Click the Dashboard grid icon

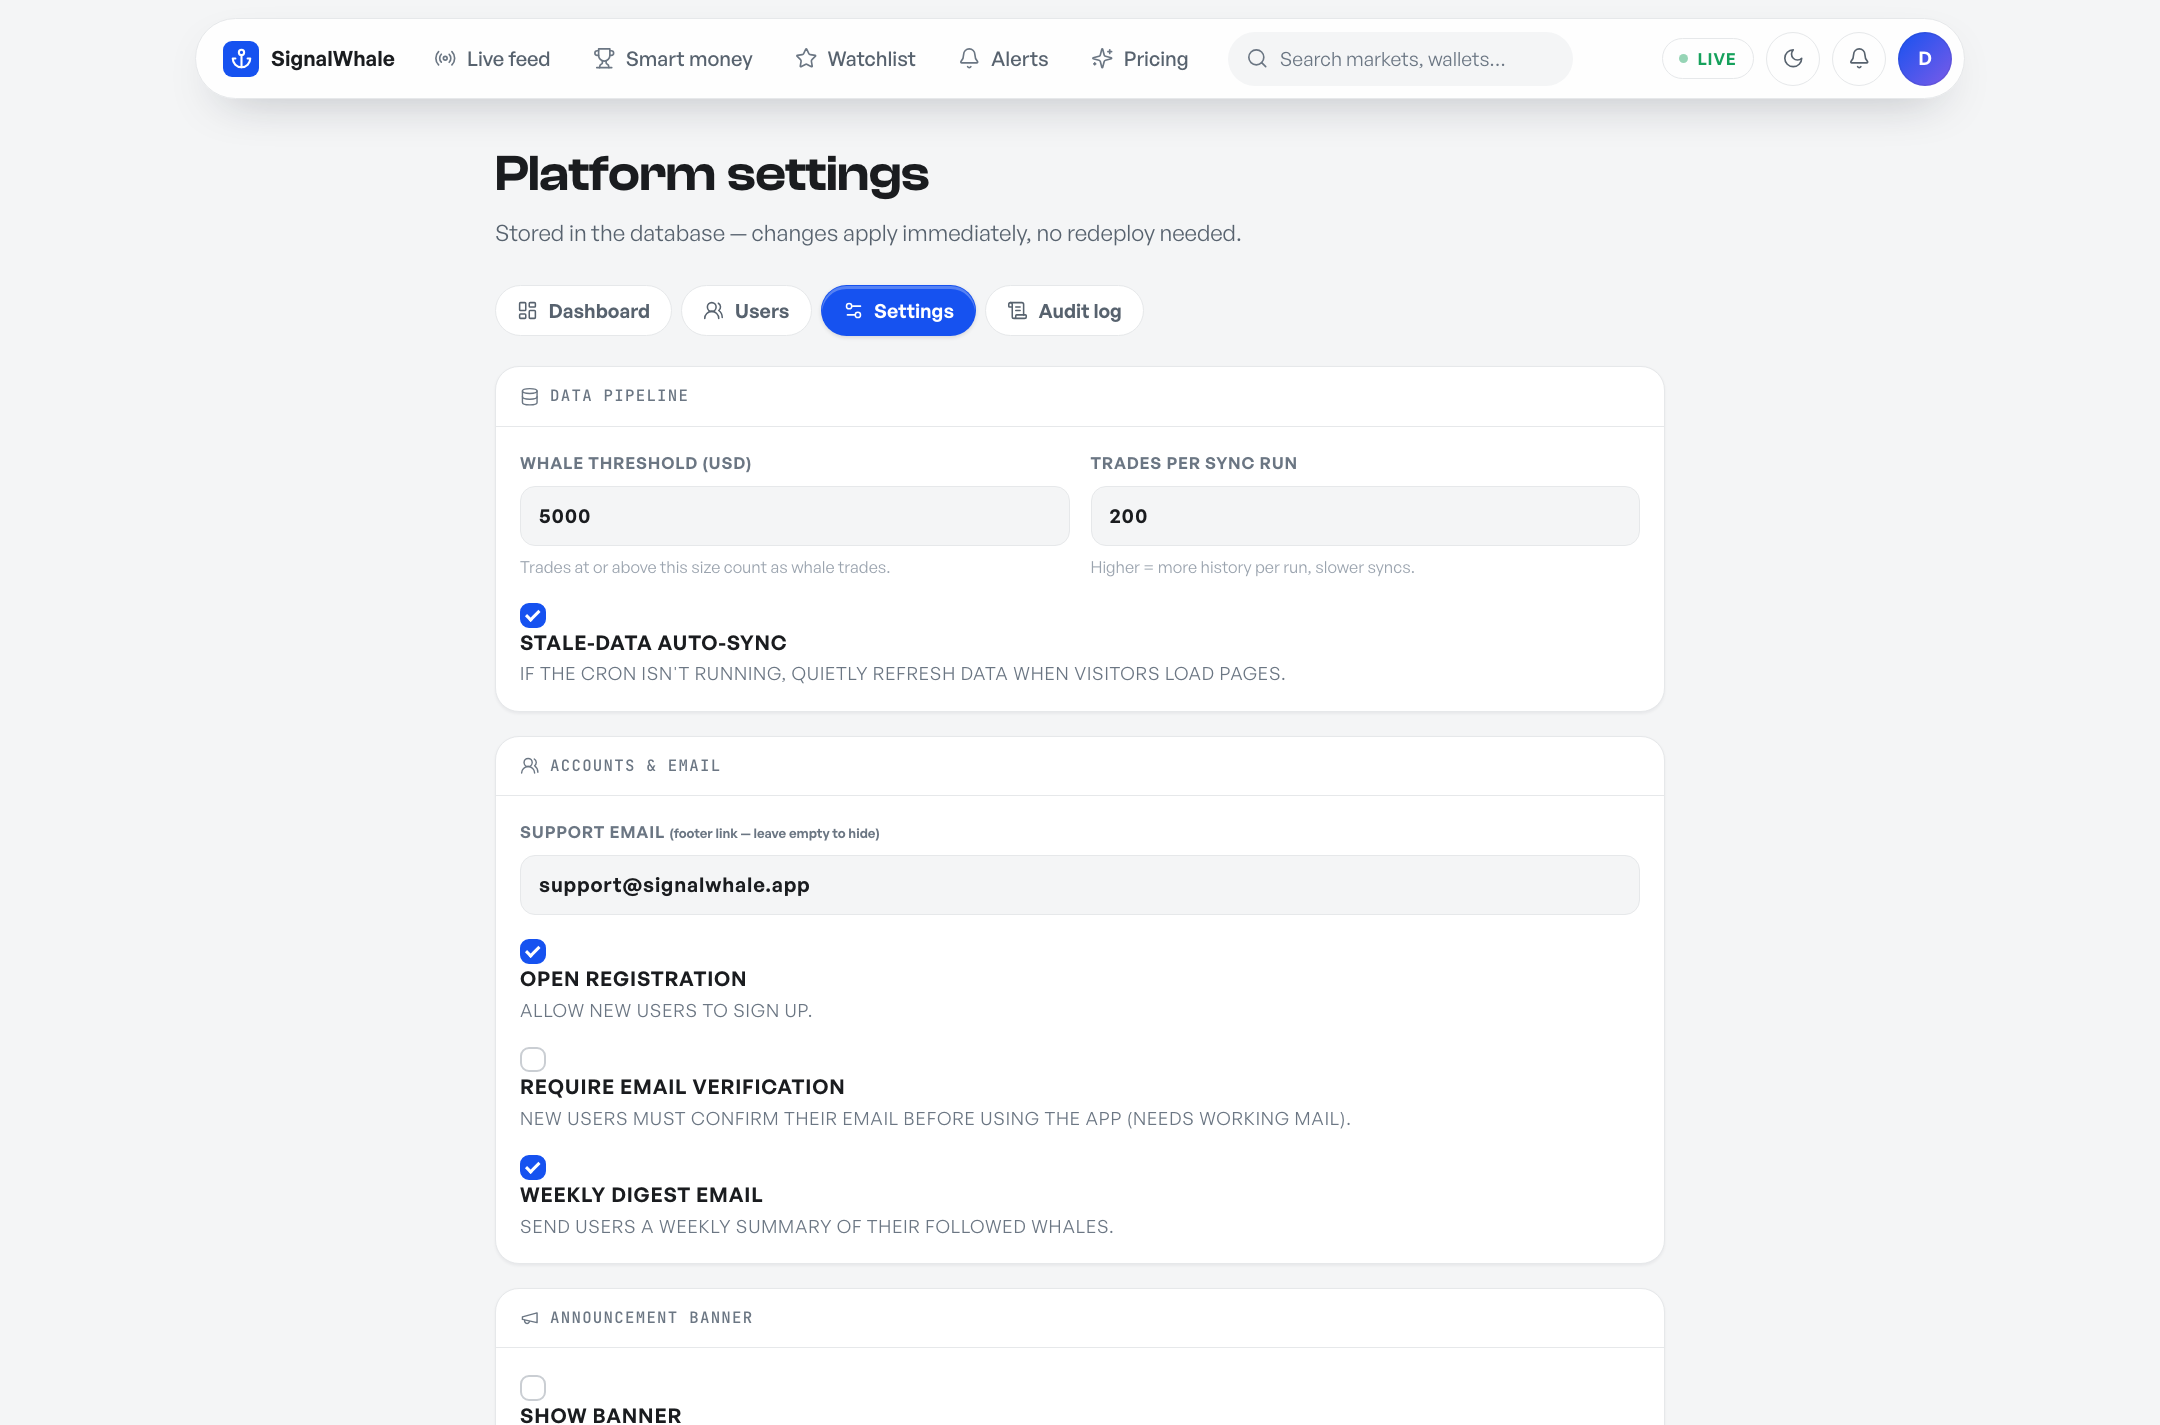coord(527,311)
